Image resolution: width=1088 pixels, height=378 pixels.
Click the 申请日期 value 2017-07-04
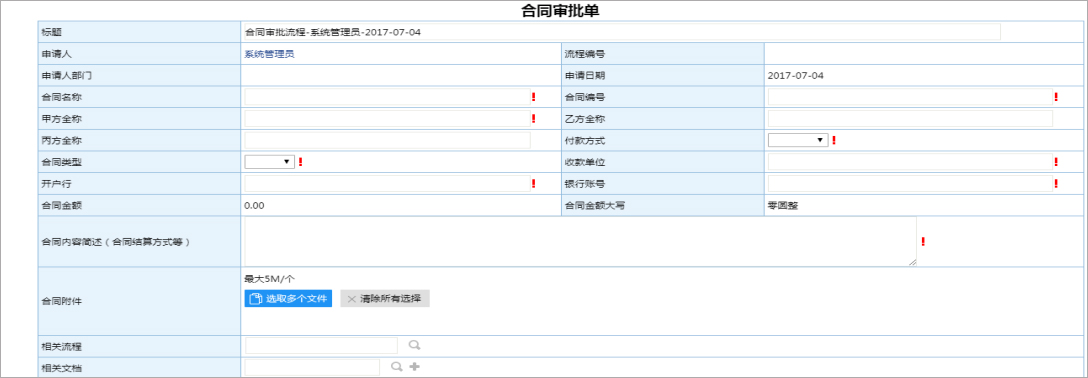[795, 76]
